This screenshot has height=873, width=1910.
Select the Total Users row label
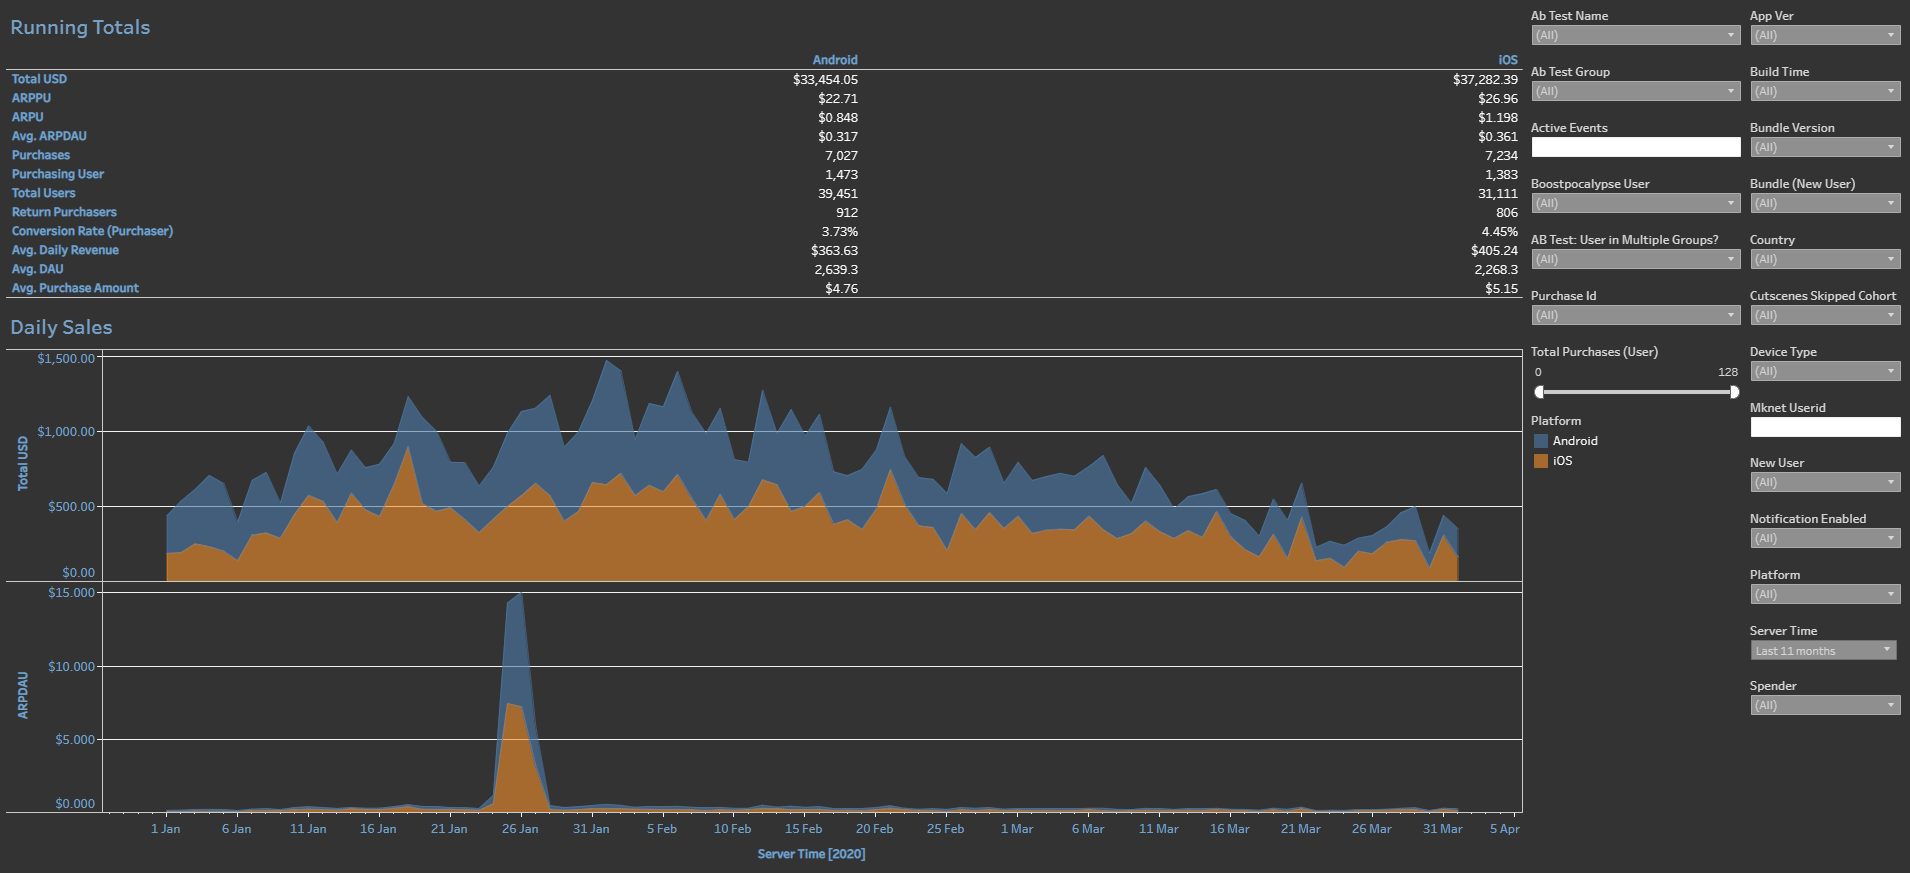pyautogui.click(x=43, y=193)
